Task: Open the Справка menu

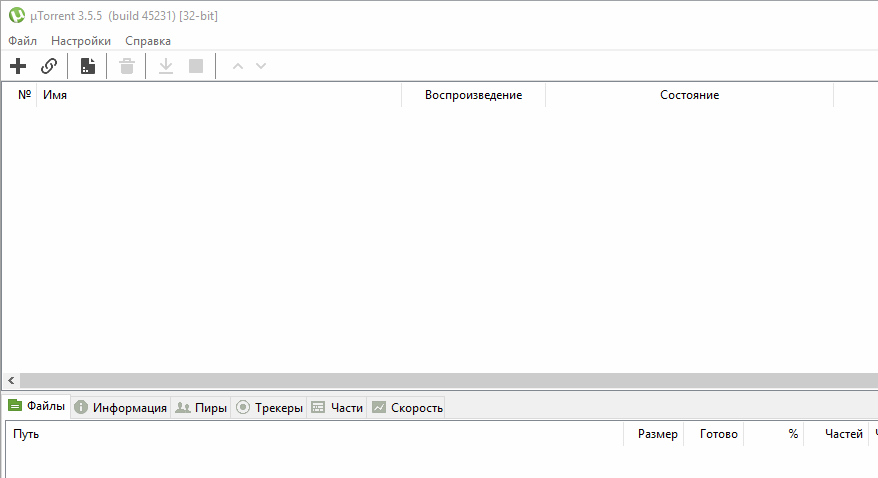Action: pyautogui.click(x=148, y=41)
